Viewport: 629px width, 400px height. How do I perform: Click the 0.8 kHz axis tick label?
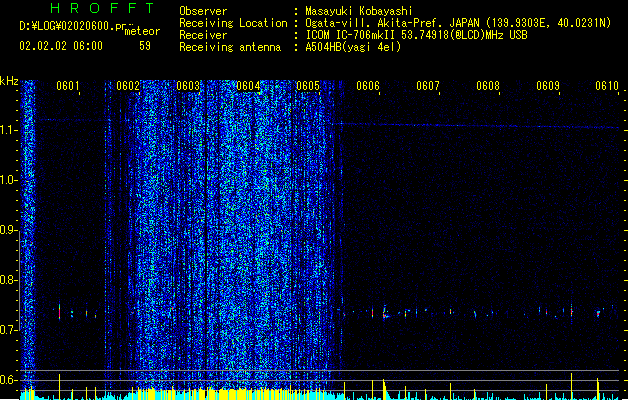[9, 280]
